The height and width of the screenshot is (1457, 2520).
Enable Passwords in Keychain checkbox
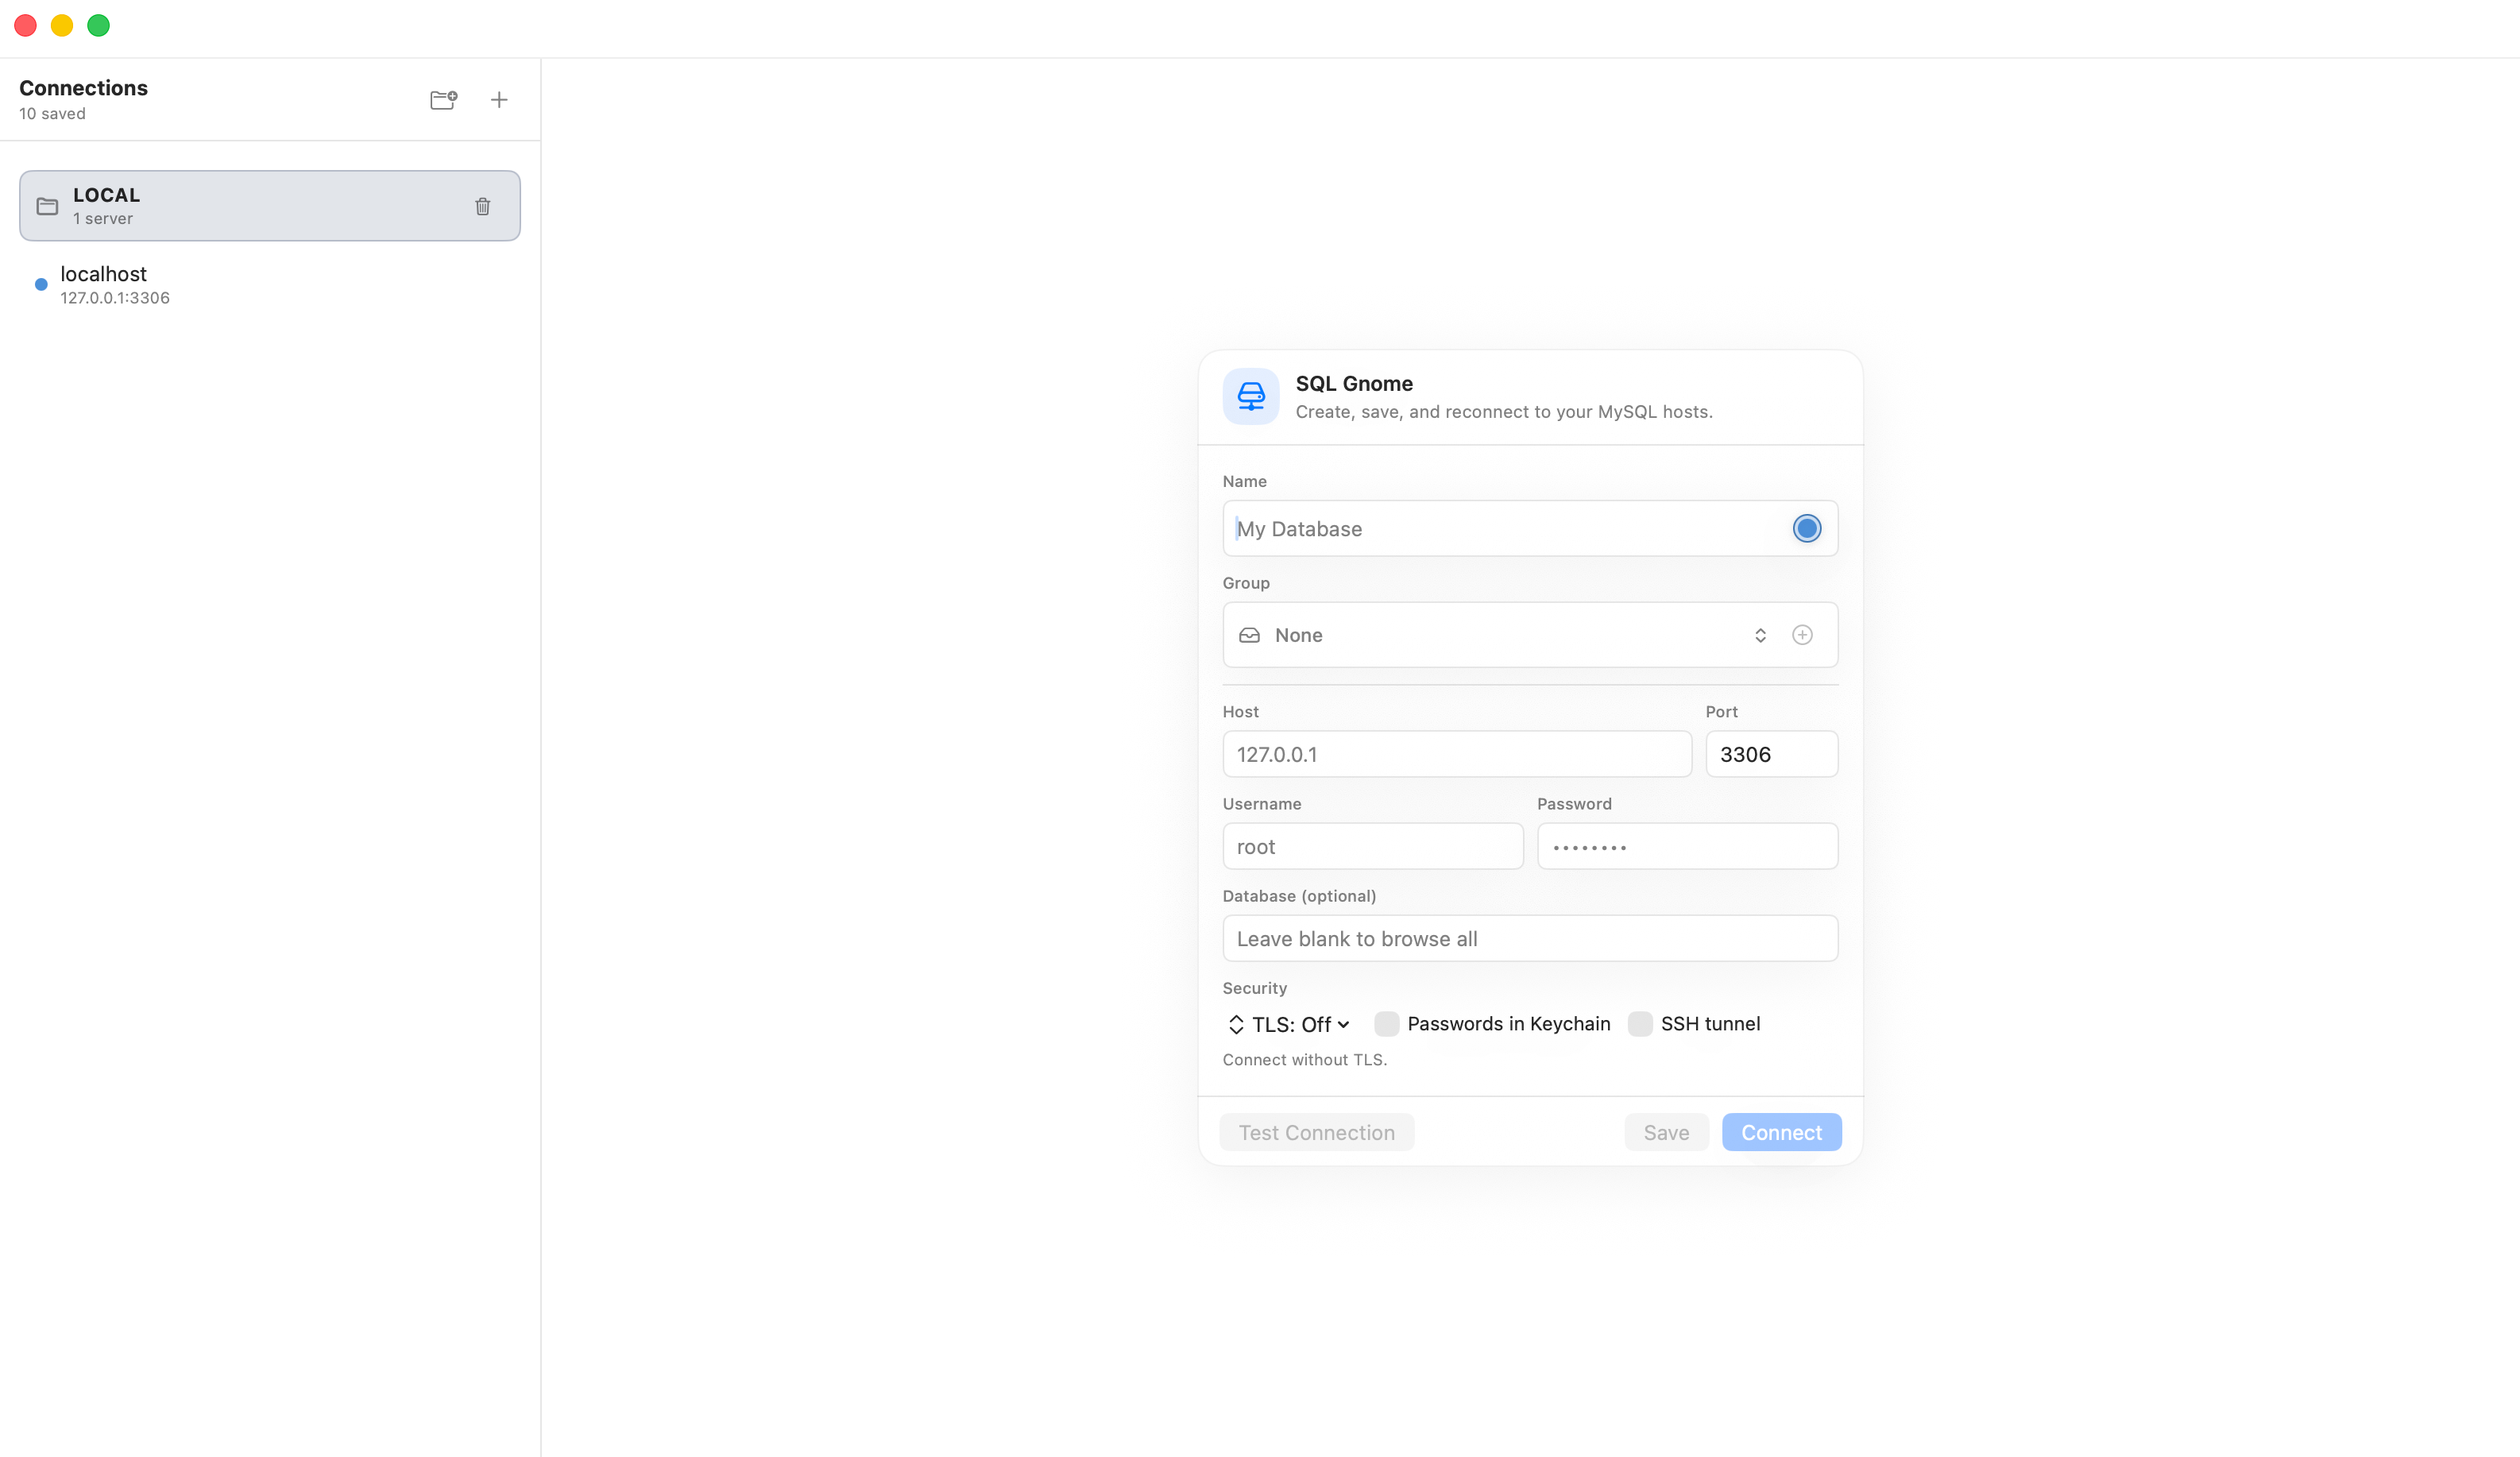(x=1386, y=1023)
